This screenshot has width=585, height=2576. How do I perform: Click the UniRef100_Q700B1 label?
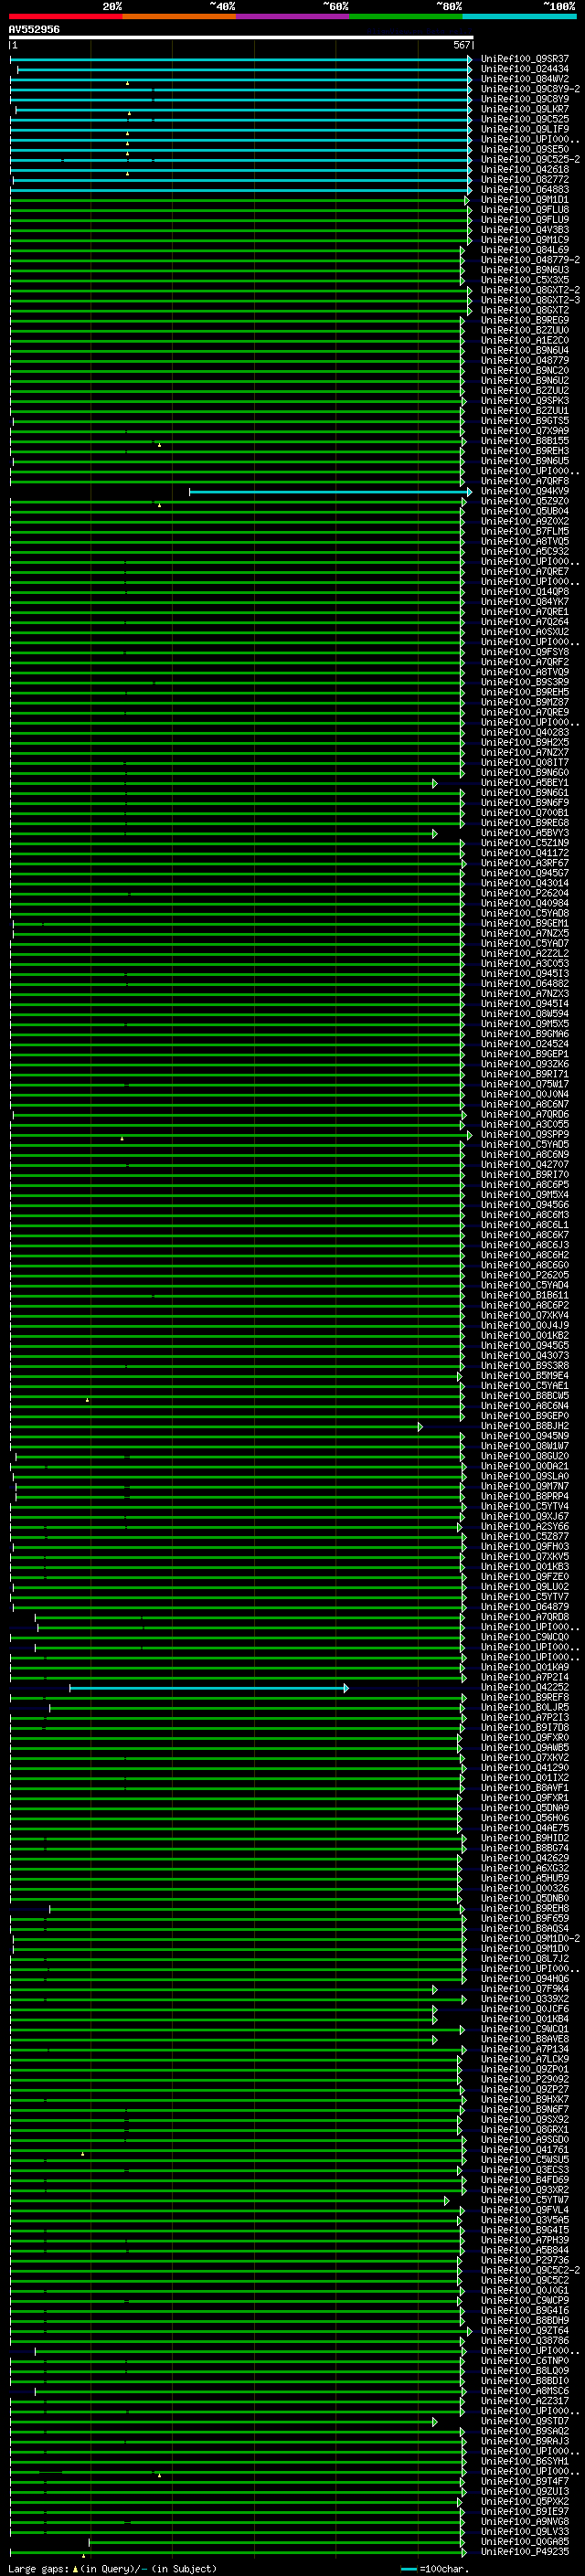tap(525, 813)
